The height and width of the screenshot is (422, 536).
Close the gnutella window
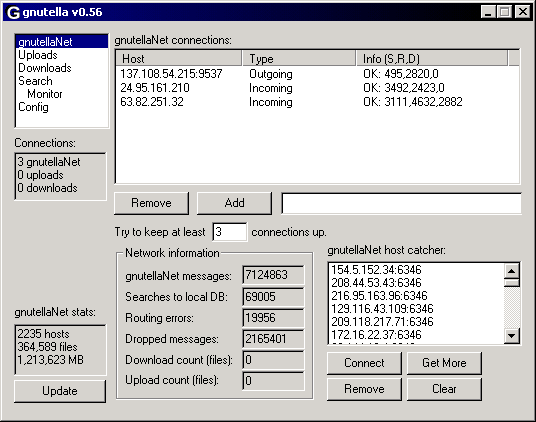(x=523, y=12)
